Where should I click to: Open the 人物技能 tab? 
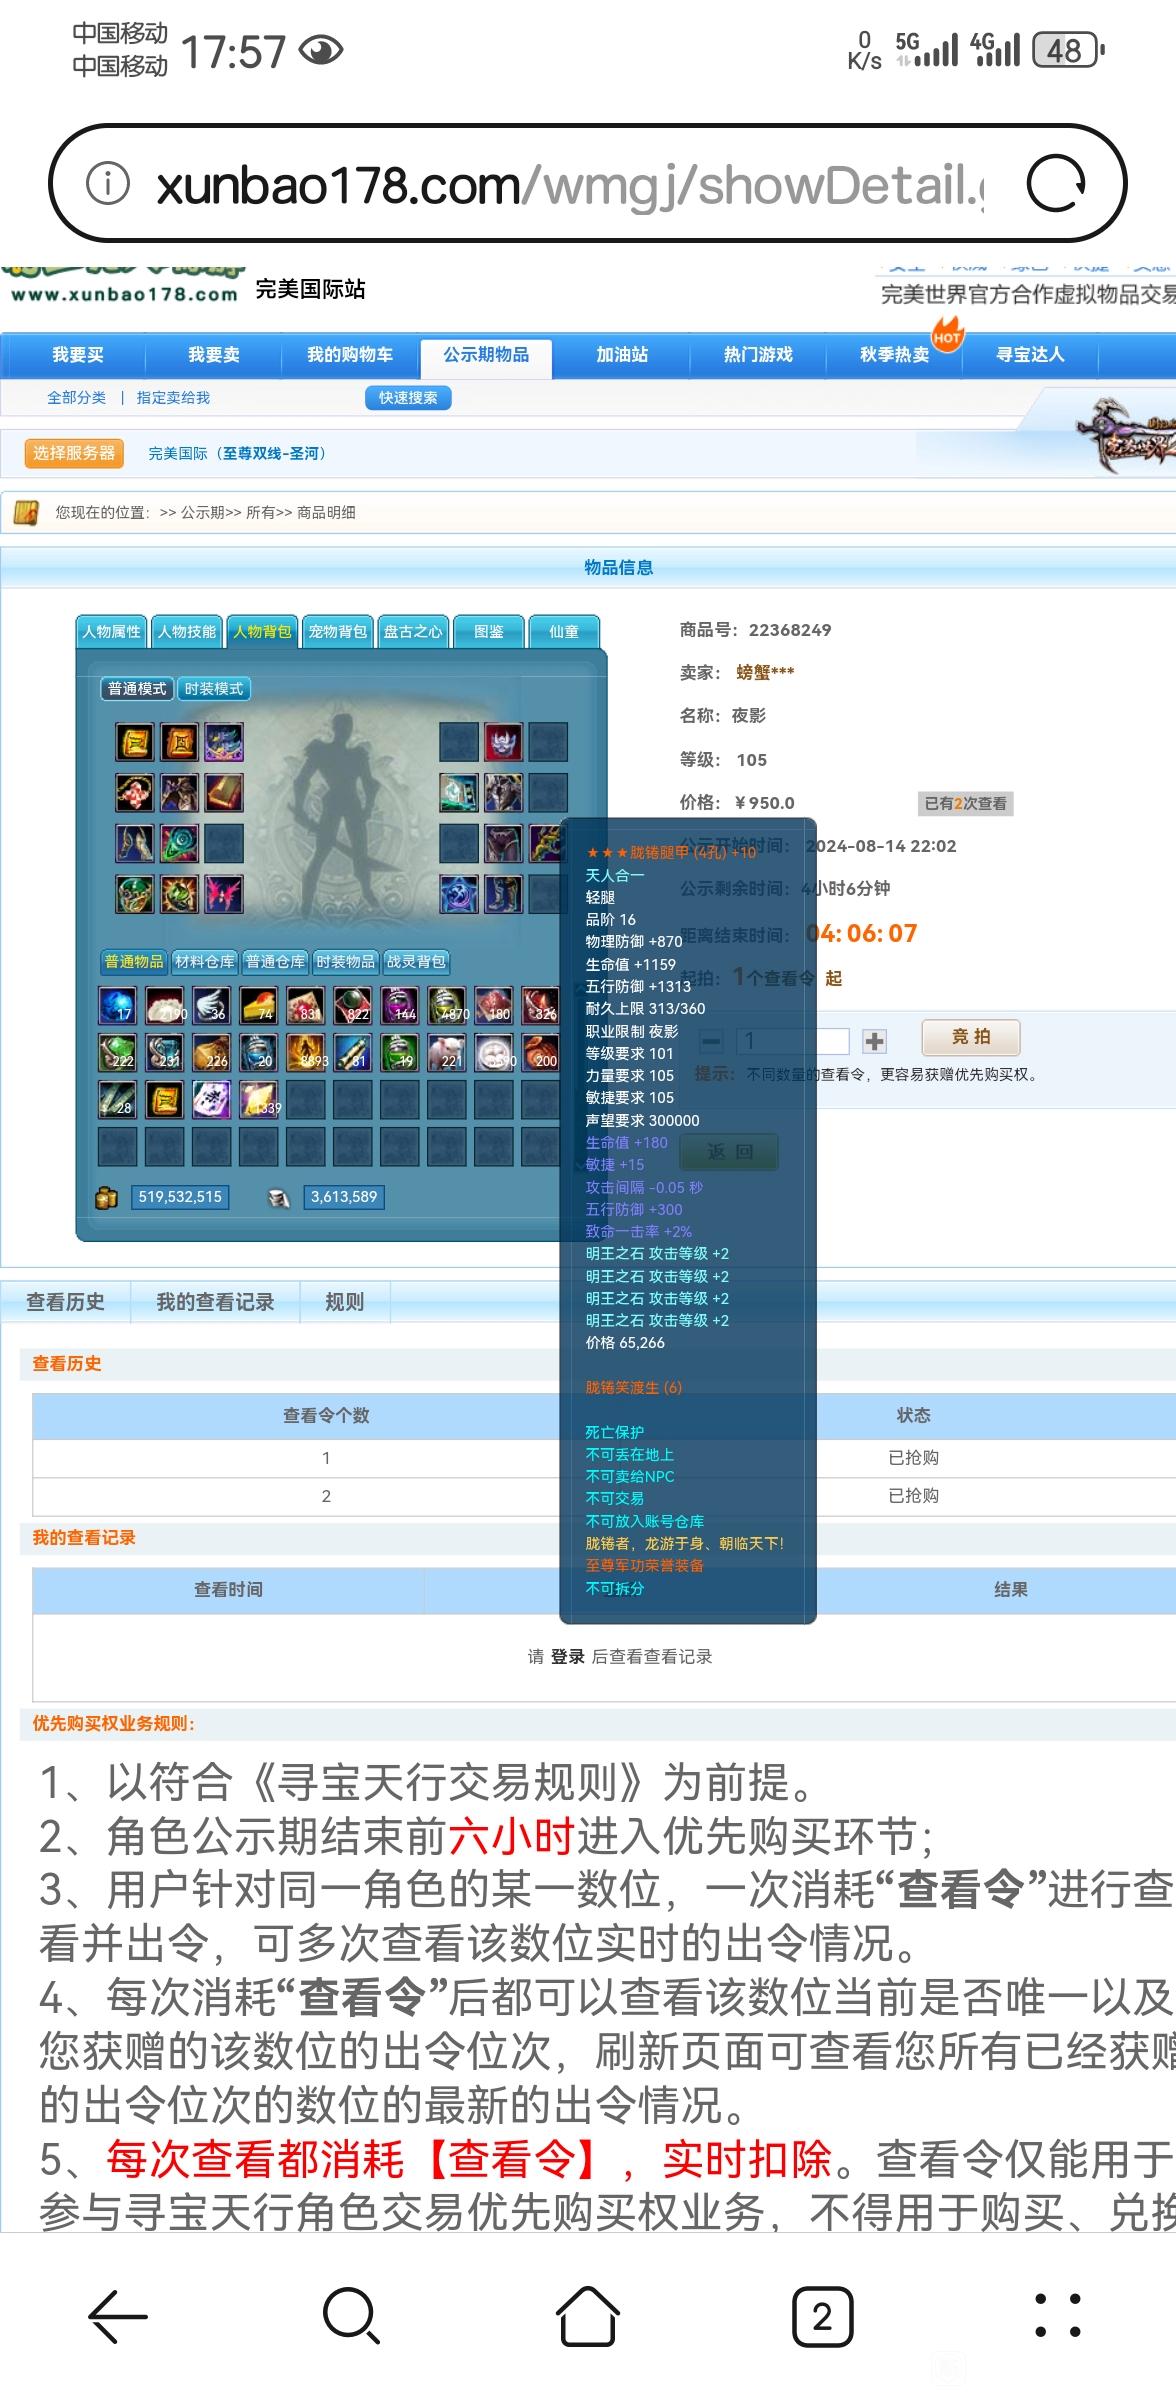[x=187, y=632]
